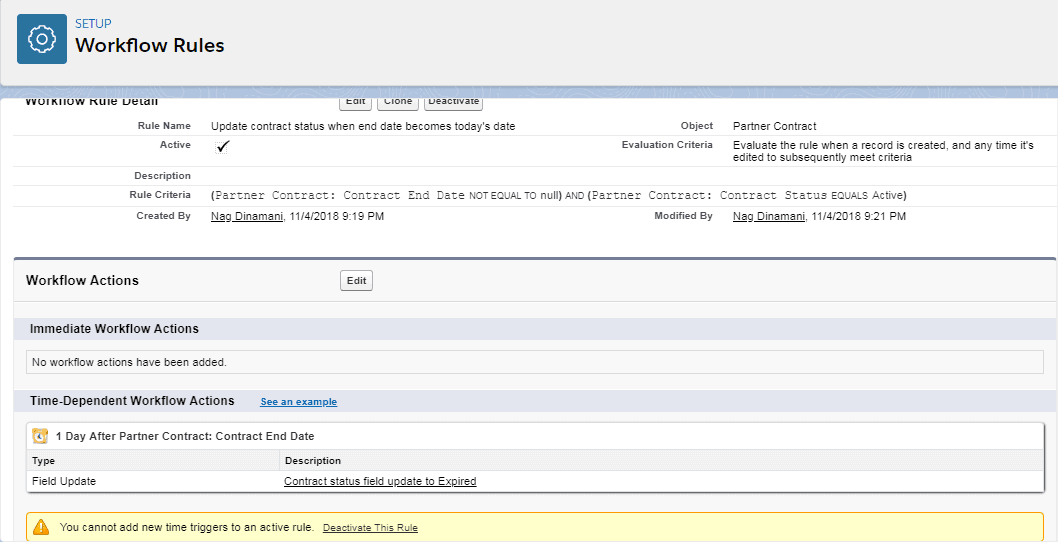Click the Description column header in table

tap(313, 460)
